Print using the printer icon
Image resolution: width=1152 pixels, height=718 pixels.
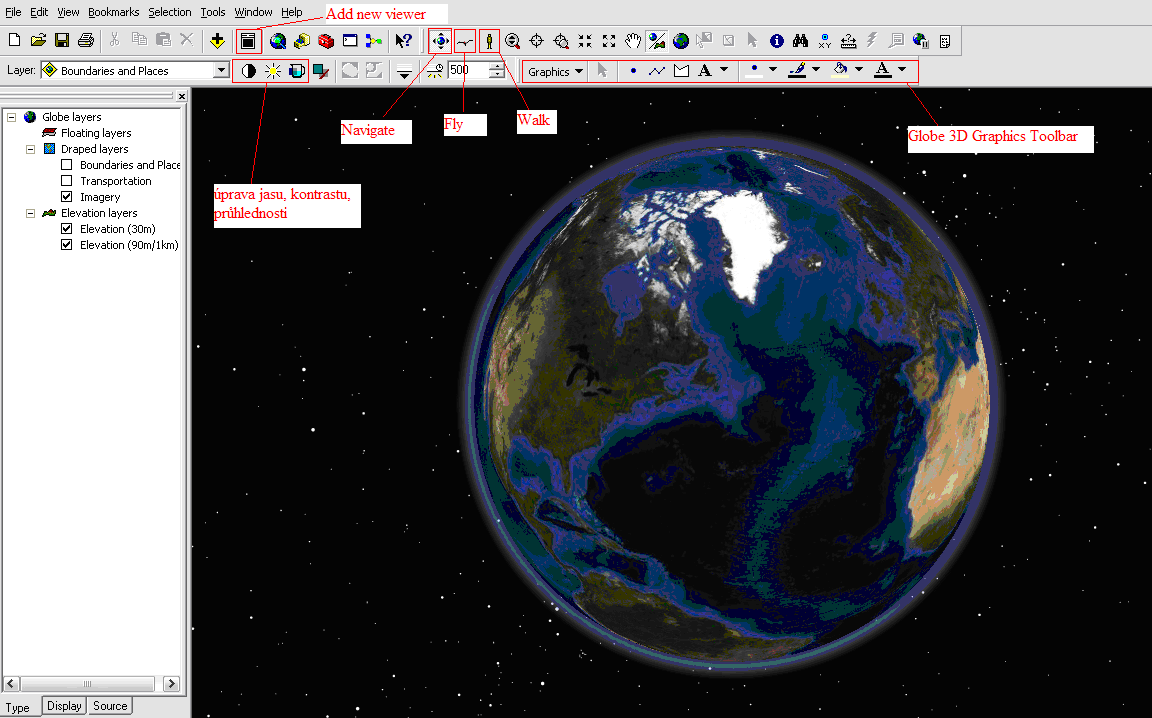[x=86, y=40]
